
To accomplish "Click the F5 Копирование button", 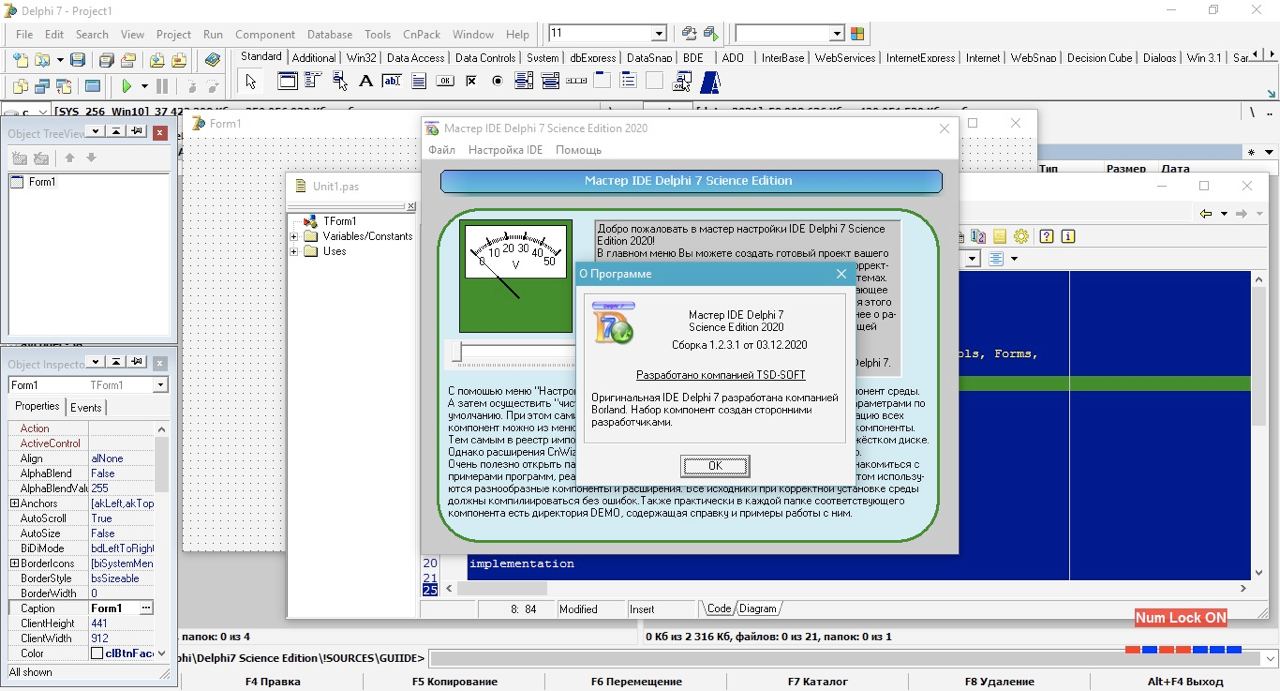I will click(454, 682).
